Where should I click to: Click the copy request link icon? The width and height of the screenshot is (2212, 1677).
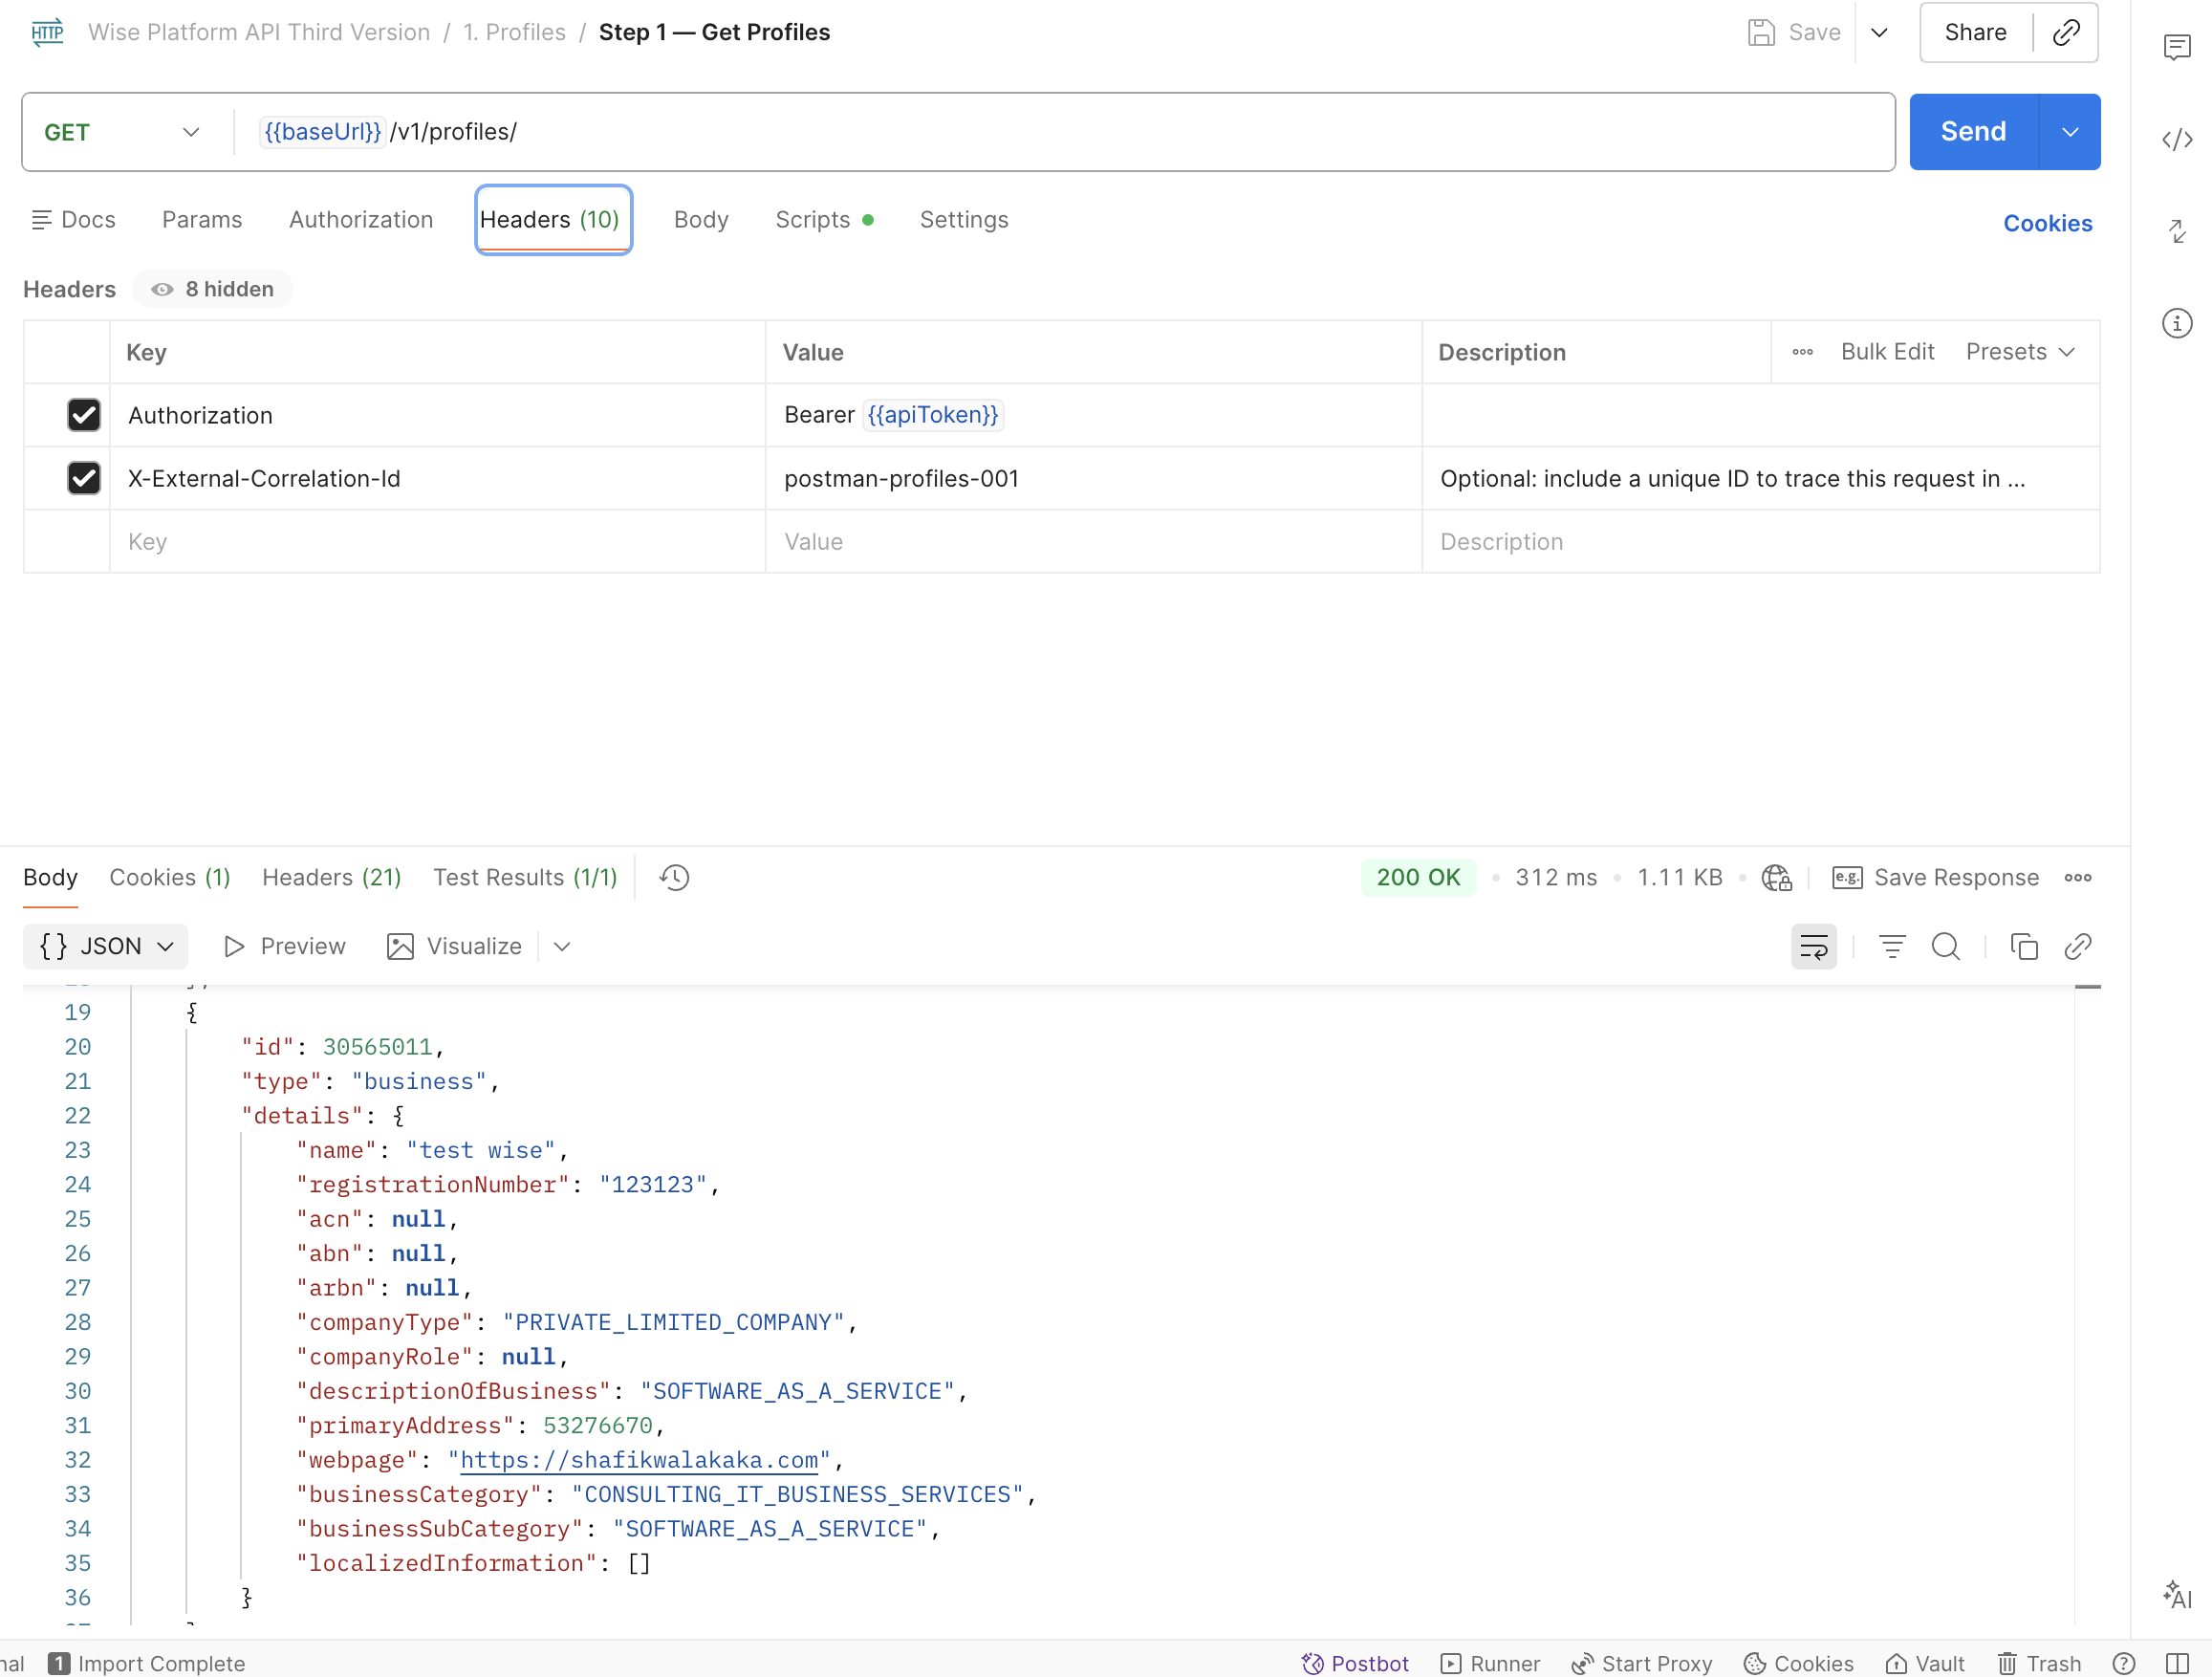(x=2066, y=32)
